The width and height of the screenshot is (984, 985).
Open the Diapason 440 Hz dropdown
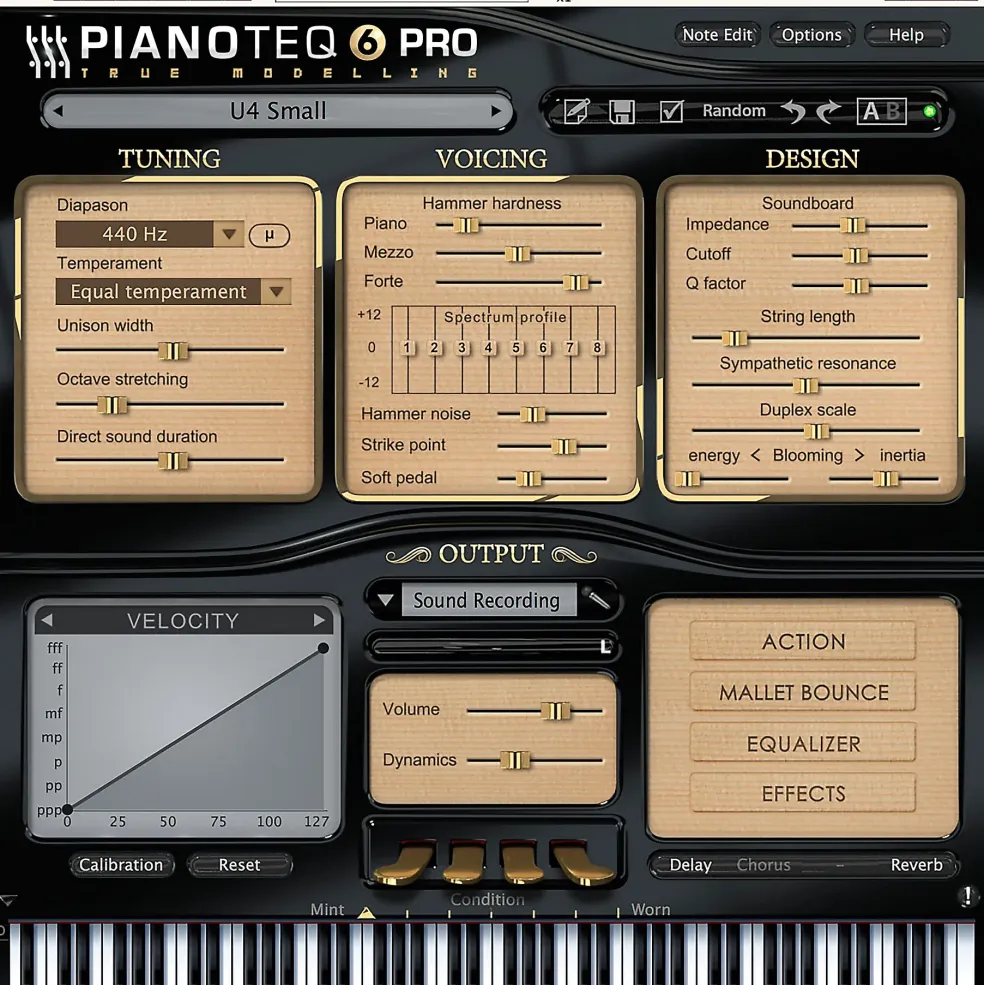pyautogui.click(x=150, y=234)
